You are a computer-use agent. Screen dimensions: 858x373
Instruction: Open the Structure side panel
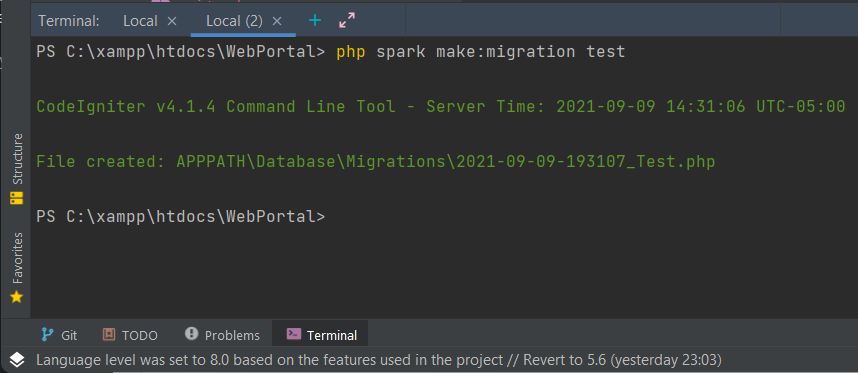[x=17, y=168]
